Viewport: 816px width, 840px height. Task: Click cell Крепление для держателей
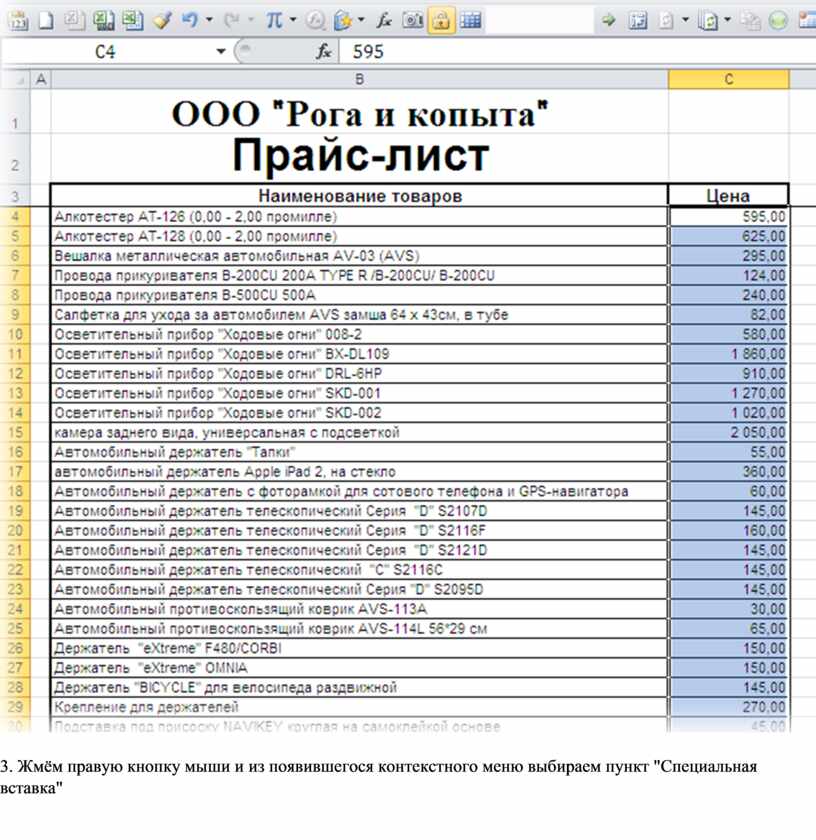(x=360, y=707)
